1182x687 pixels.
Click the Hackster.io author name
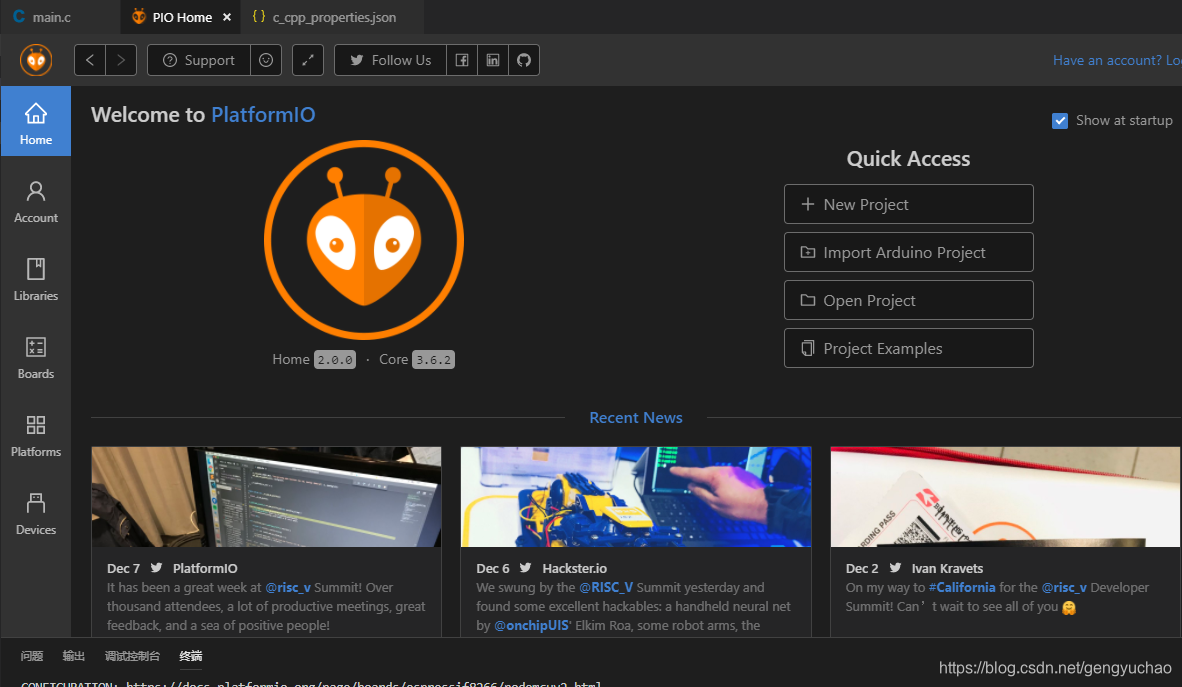coord(574,569)
